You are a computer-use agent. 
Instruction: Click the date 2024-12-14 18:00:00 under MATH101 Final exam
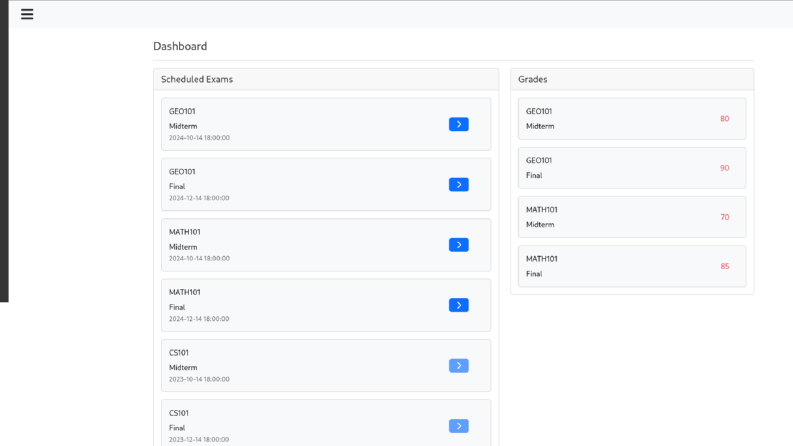pyautogui.click(x=199, y=319)
